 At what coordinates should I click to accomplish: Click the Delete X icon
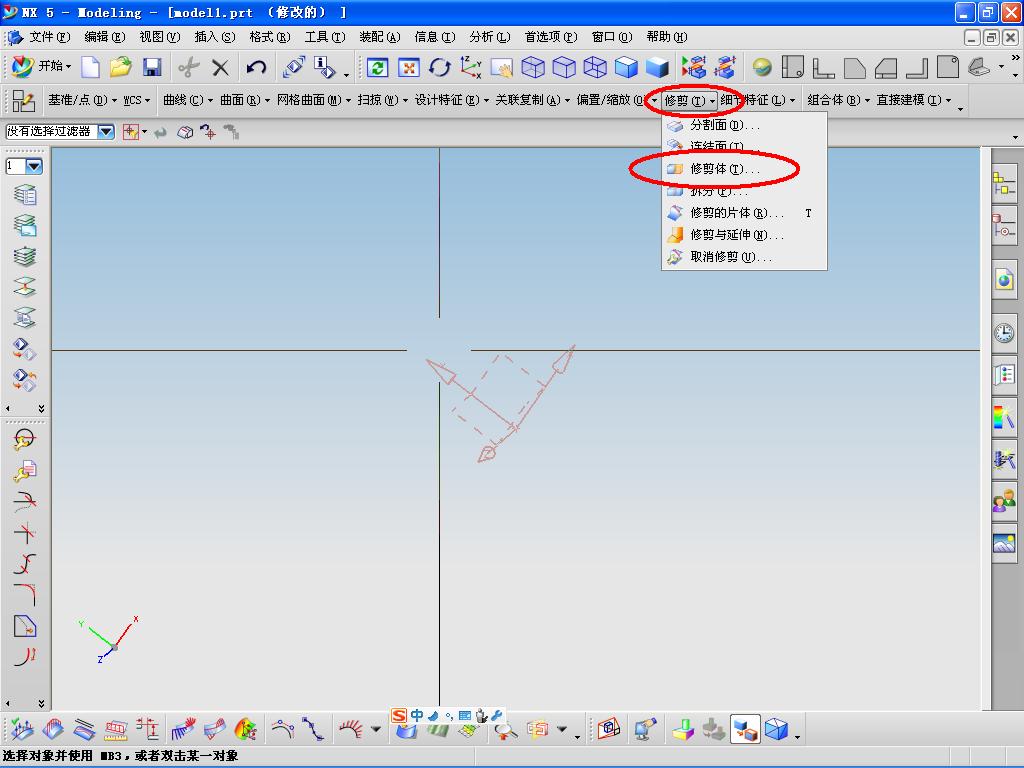(x=221, y=67)
